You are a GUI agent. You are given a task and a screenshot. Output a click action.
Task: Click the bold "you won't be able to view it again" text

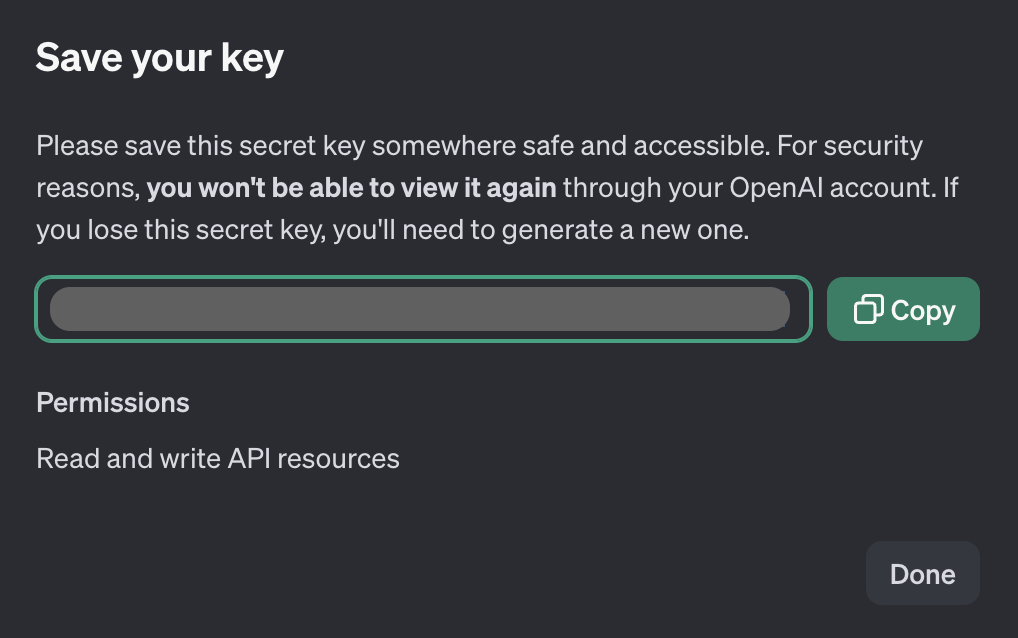[x=351, y=188]
